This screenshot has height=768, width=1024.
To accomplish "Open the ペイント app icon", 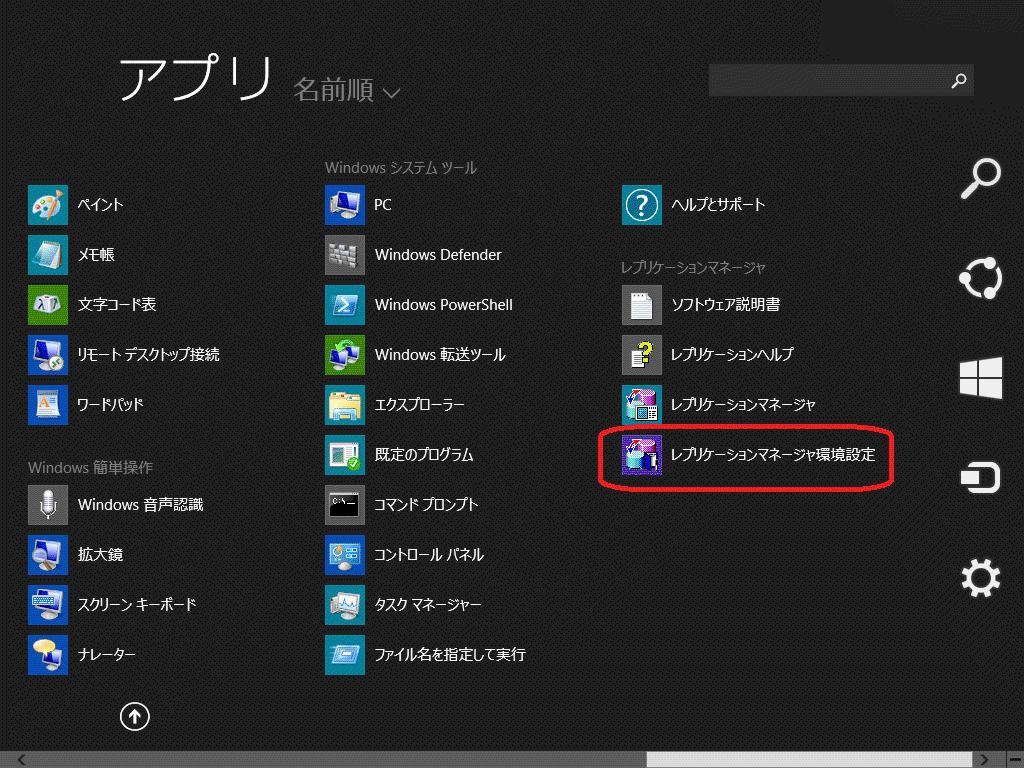I will pos(48,205).
